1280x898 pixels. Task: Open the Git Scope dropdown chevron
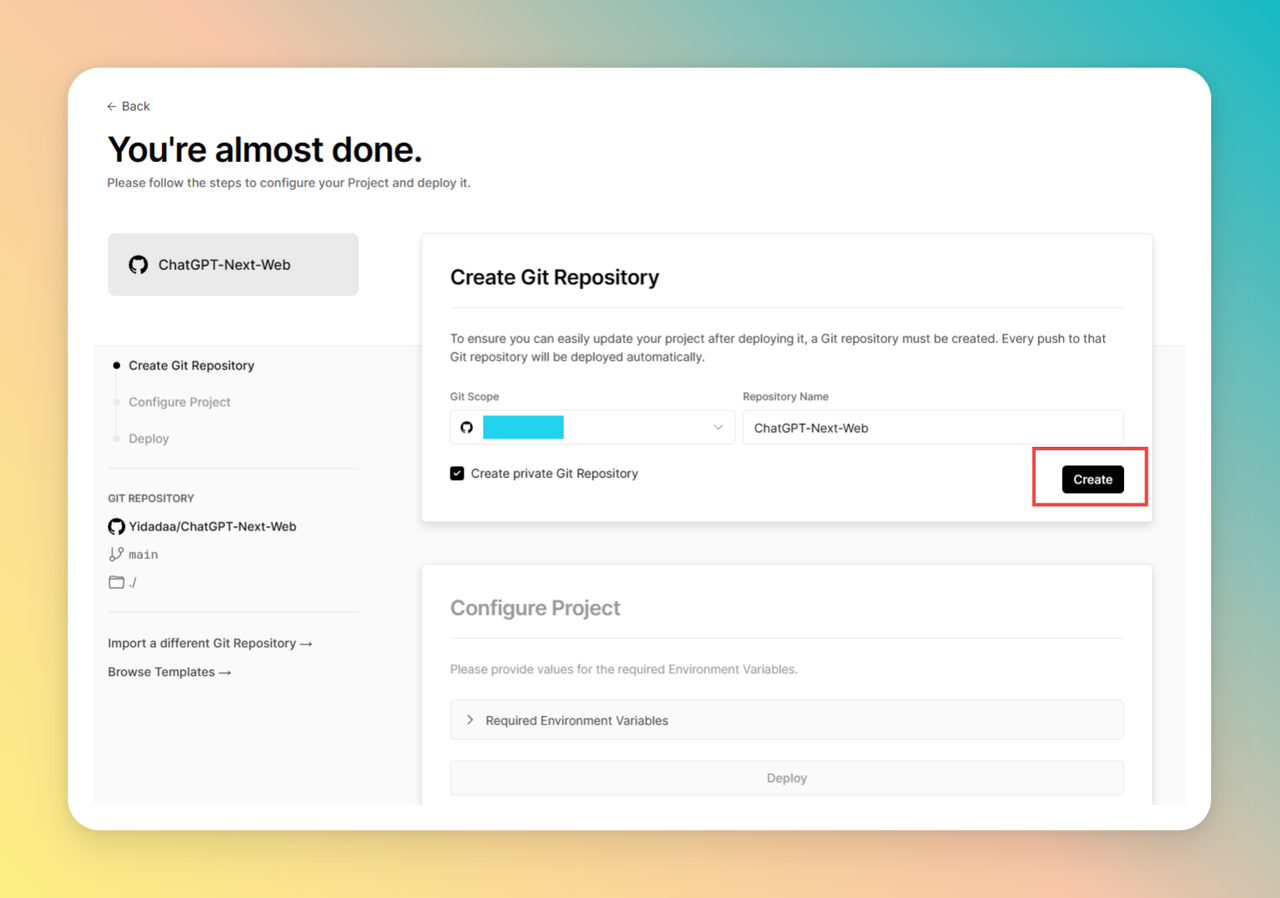[x=718, y=428]
